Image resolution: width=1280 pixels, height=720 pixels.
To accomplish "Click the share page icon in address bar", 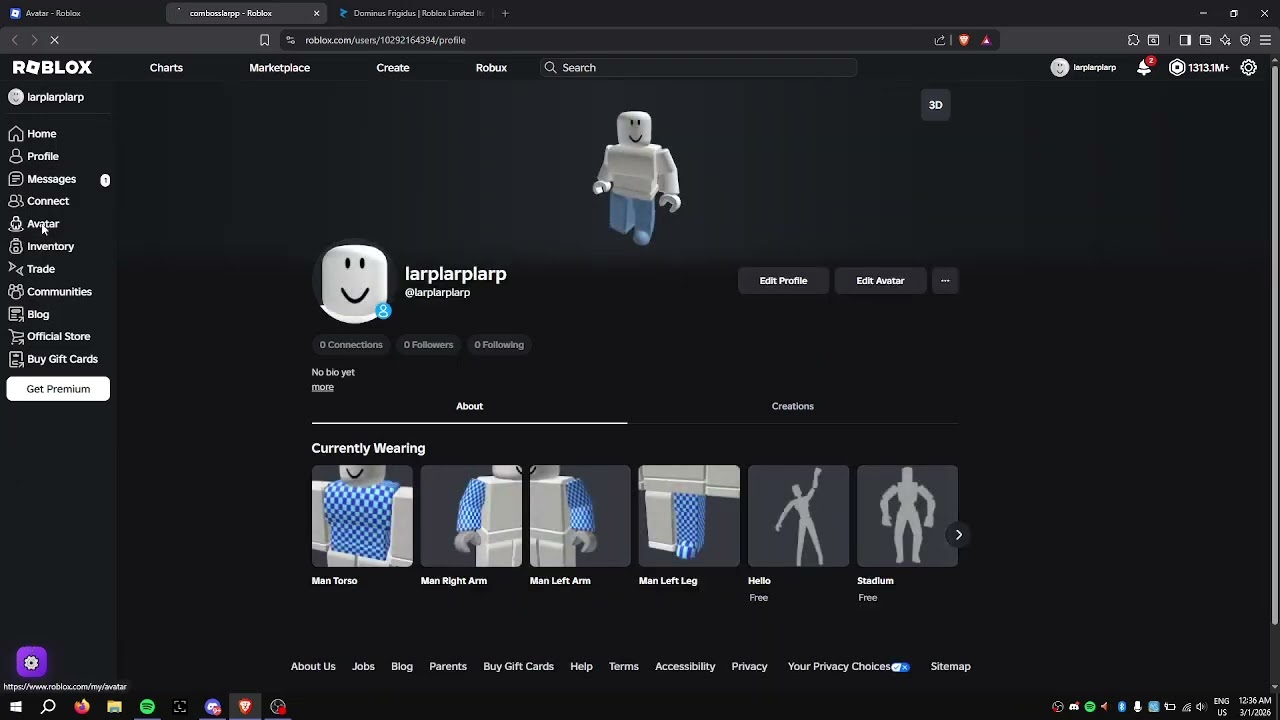I will tap(940, 40).
